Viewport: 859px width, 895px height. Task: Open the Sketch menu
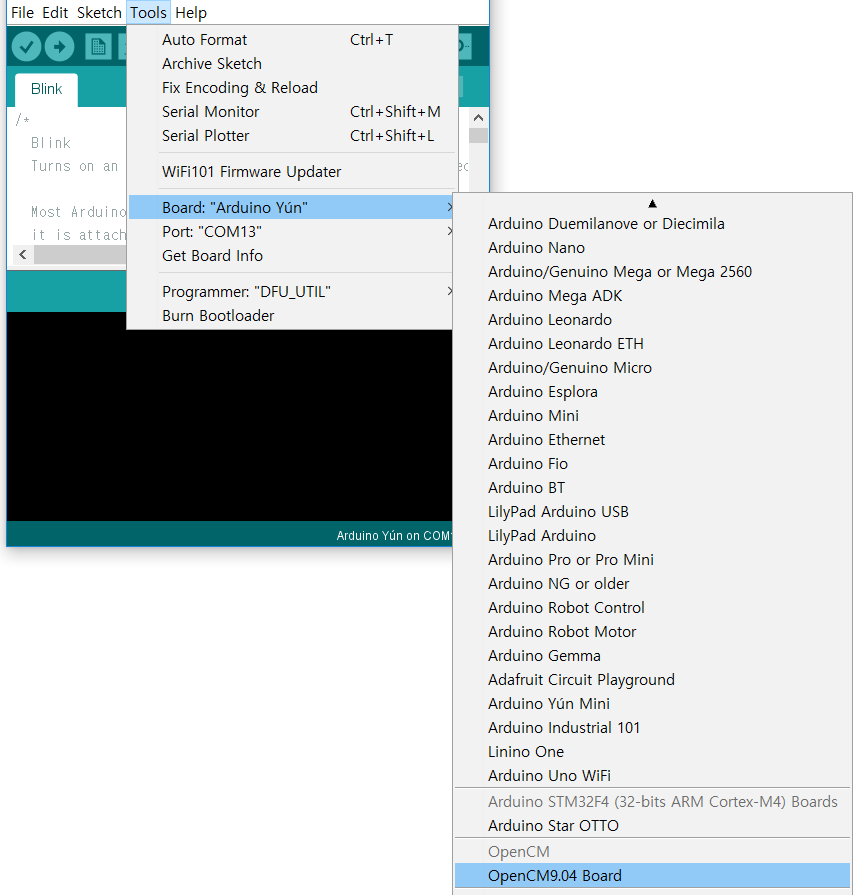(x=99, y=13)
